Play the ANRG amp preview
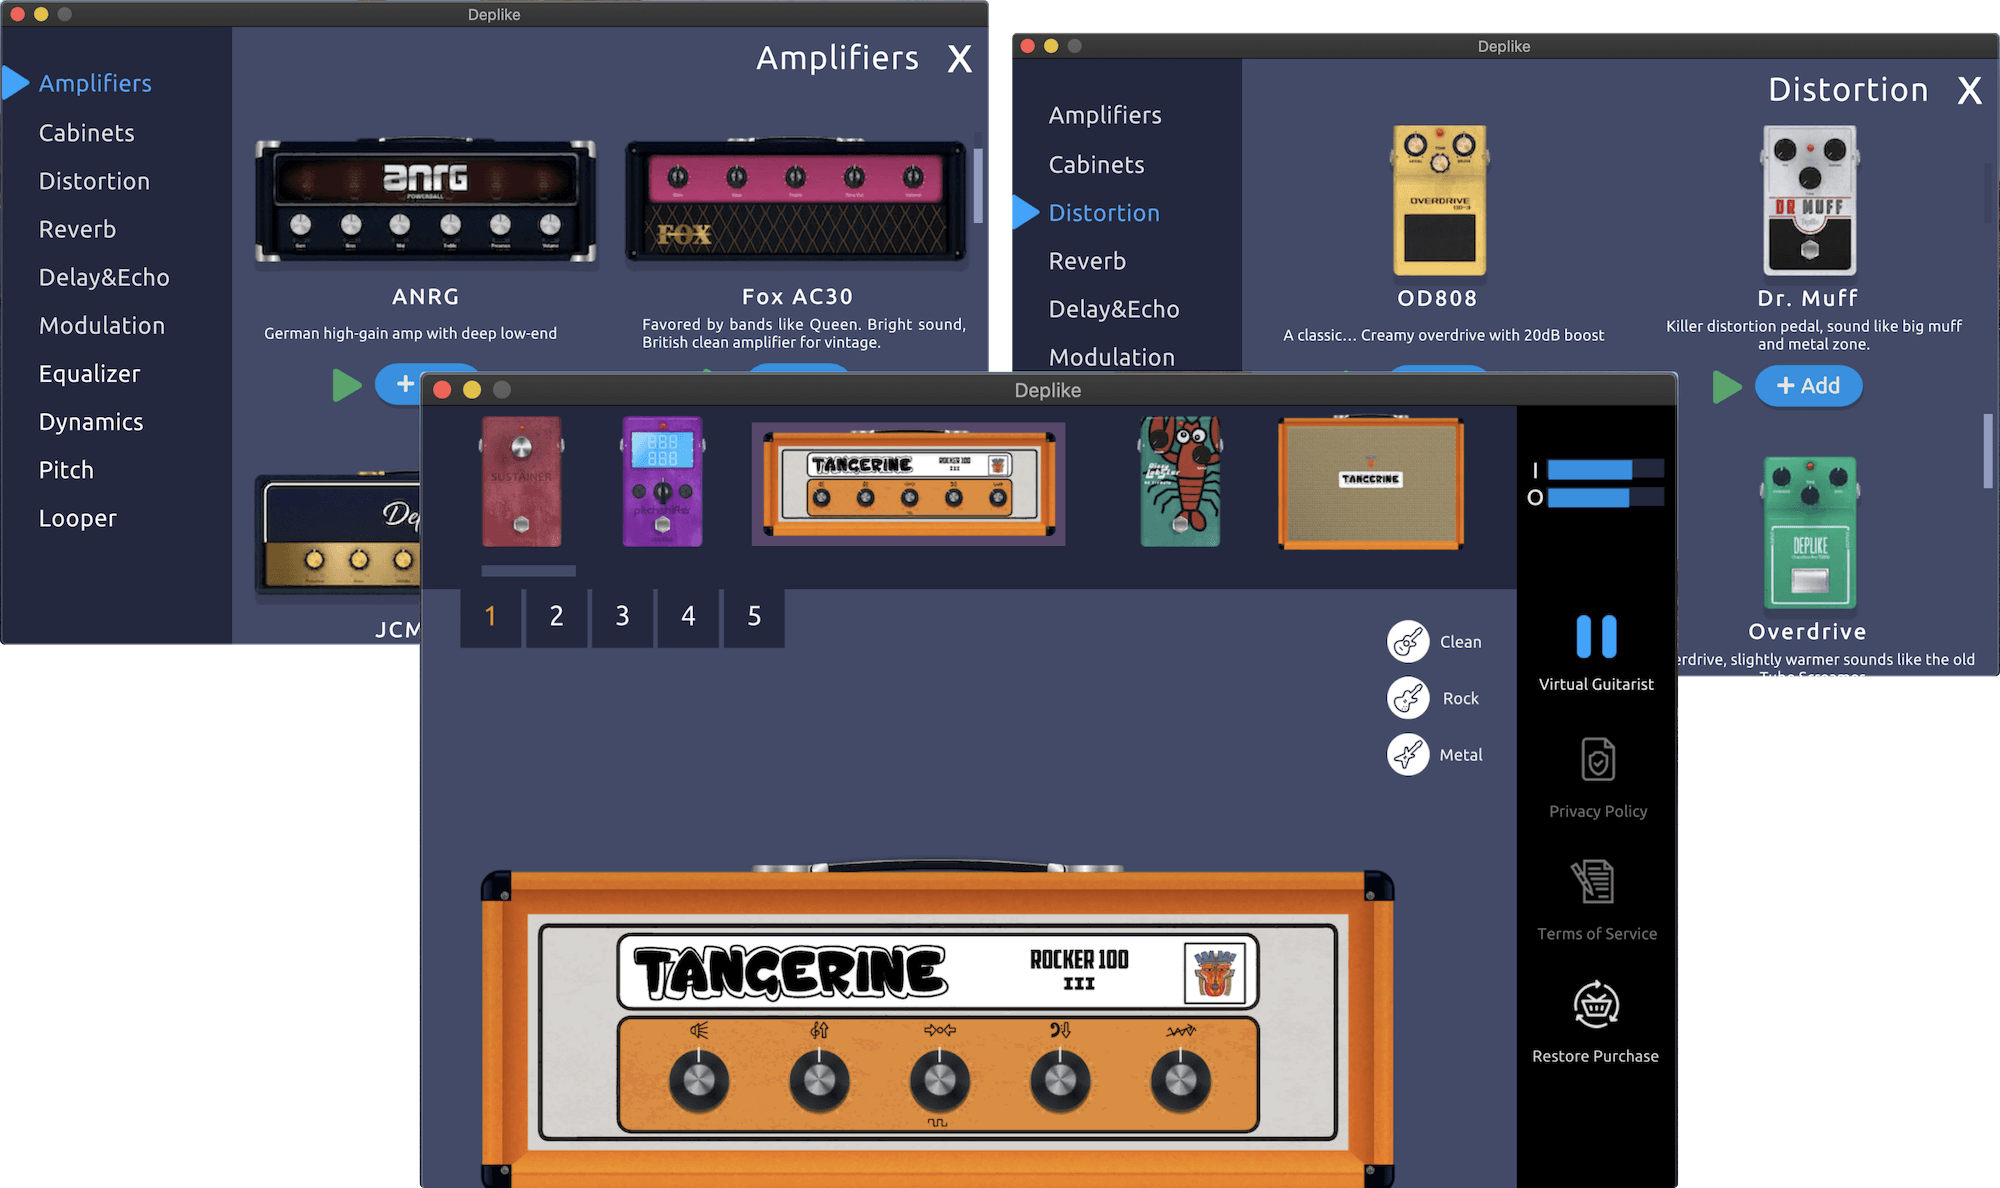Image resolution: width=2000 pixels, height=1188 pixels. [347, 383]
